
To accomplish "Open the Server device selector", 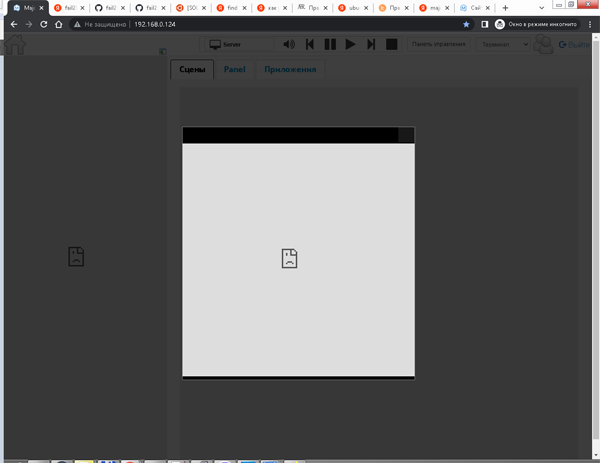I will pos(237,44).
